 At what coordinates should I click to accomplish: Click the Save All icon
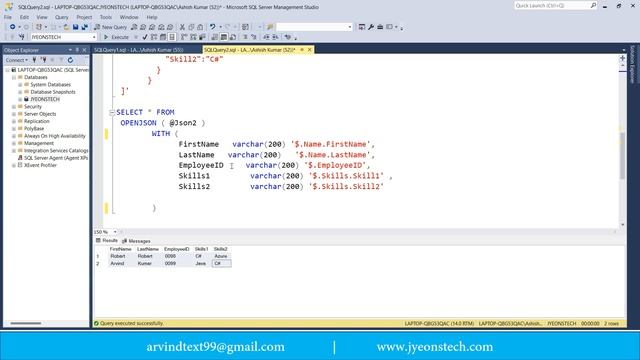(x=84, y=27)
